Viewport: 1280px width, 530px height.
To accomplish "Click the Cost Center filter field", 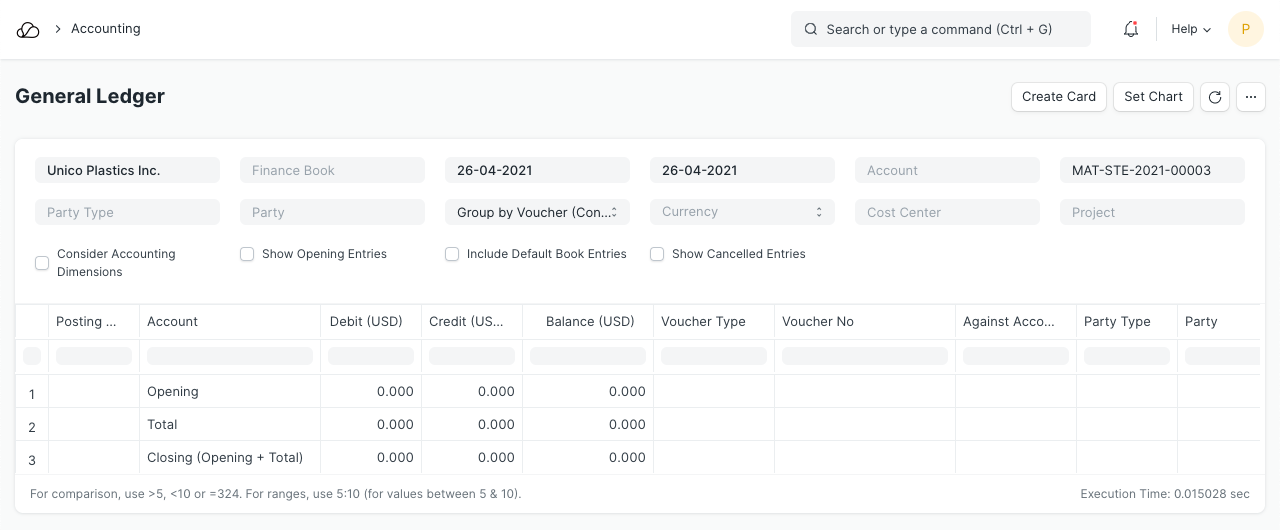I will pos(947,212).
